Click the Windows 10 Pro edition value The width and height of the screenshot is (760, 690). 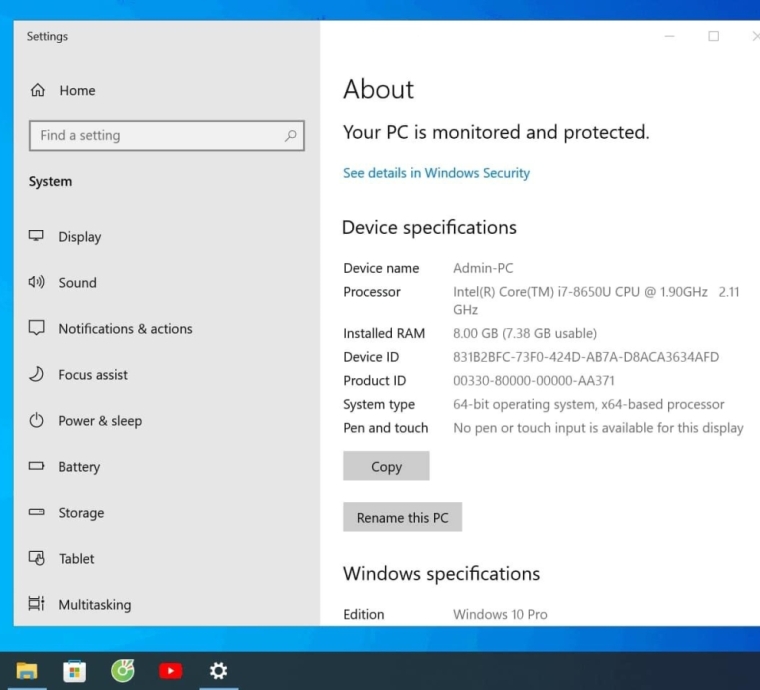[x=500, y=614]
